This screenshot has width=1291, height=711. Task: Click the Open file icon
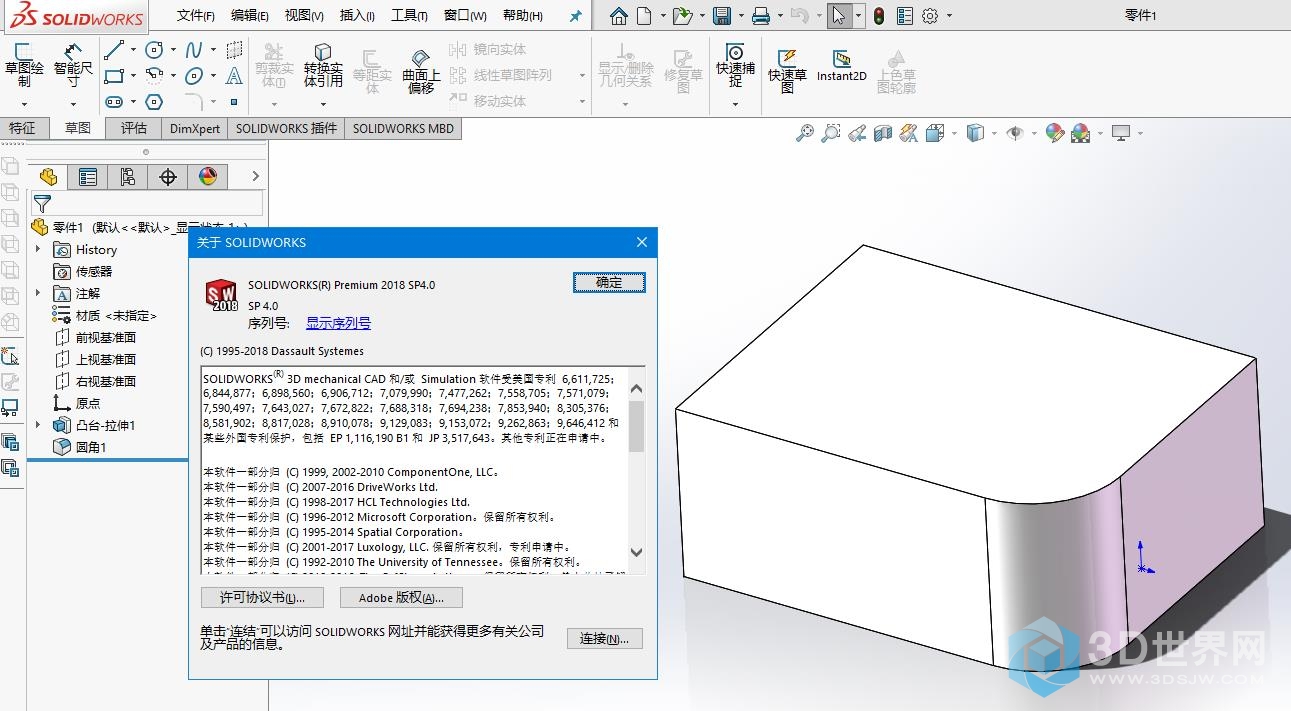click(682, 16)
